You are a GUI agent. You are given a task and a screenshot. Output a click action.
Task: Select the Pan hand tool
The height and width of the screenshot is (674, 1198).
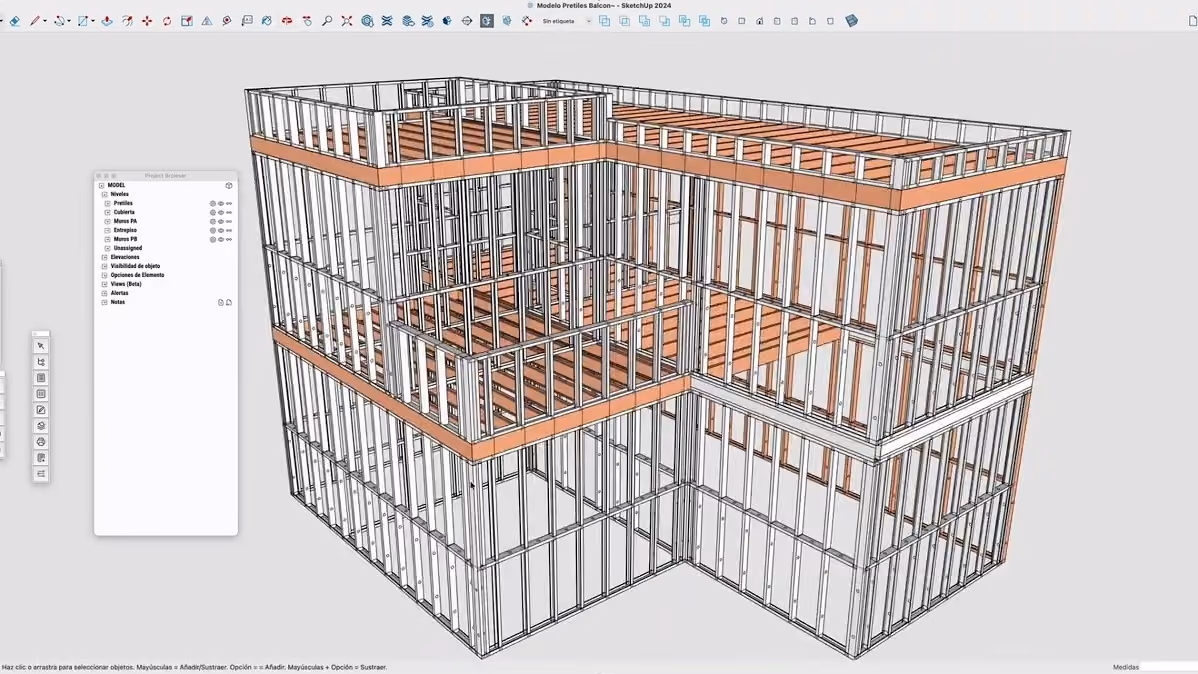pyautogui.click(x=307, y=21)
